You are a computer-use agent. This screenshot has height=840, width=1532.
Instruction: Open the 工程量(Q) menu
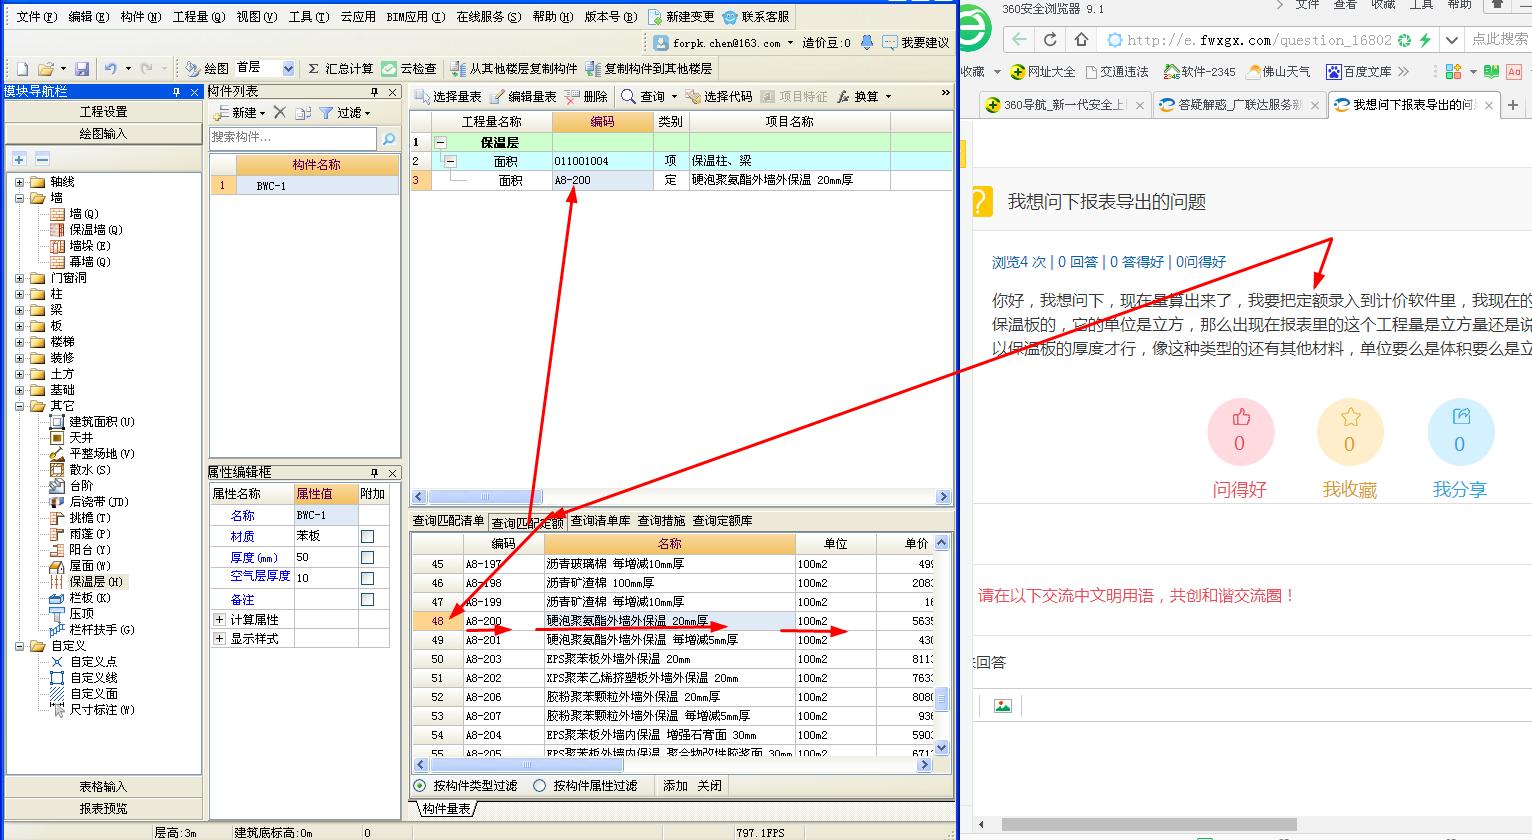click(x=198, y=17)
